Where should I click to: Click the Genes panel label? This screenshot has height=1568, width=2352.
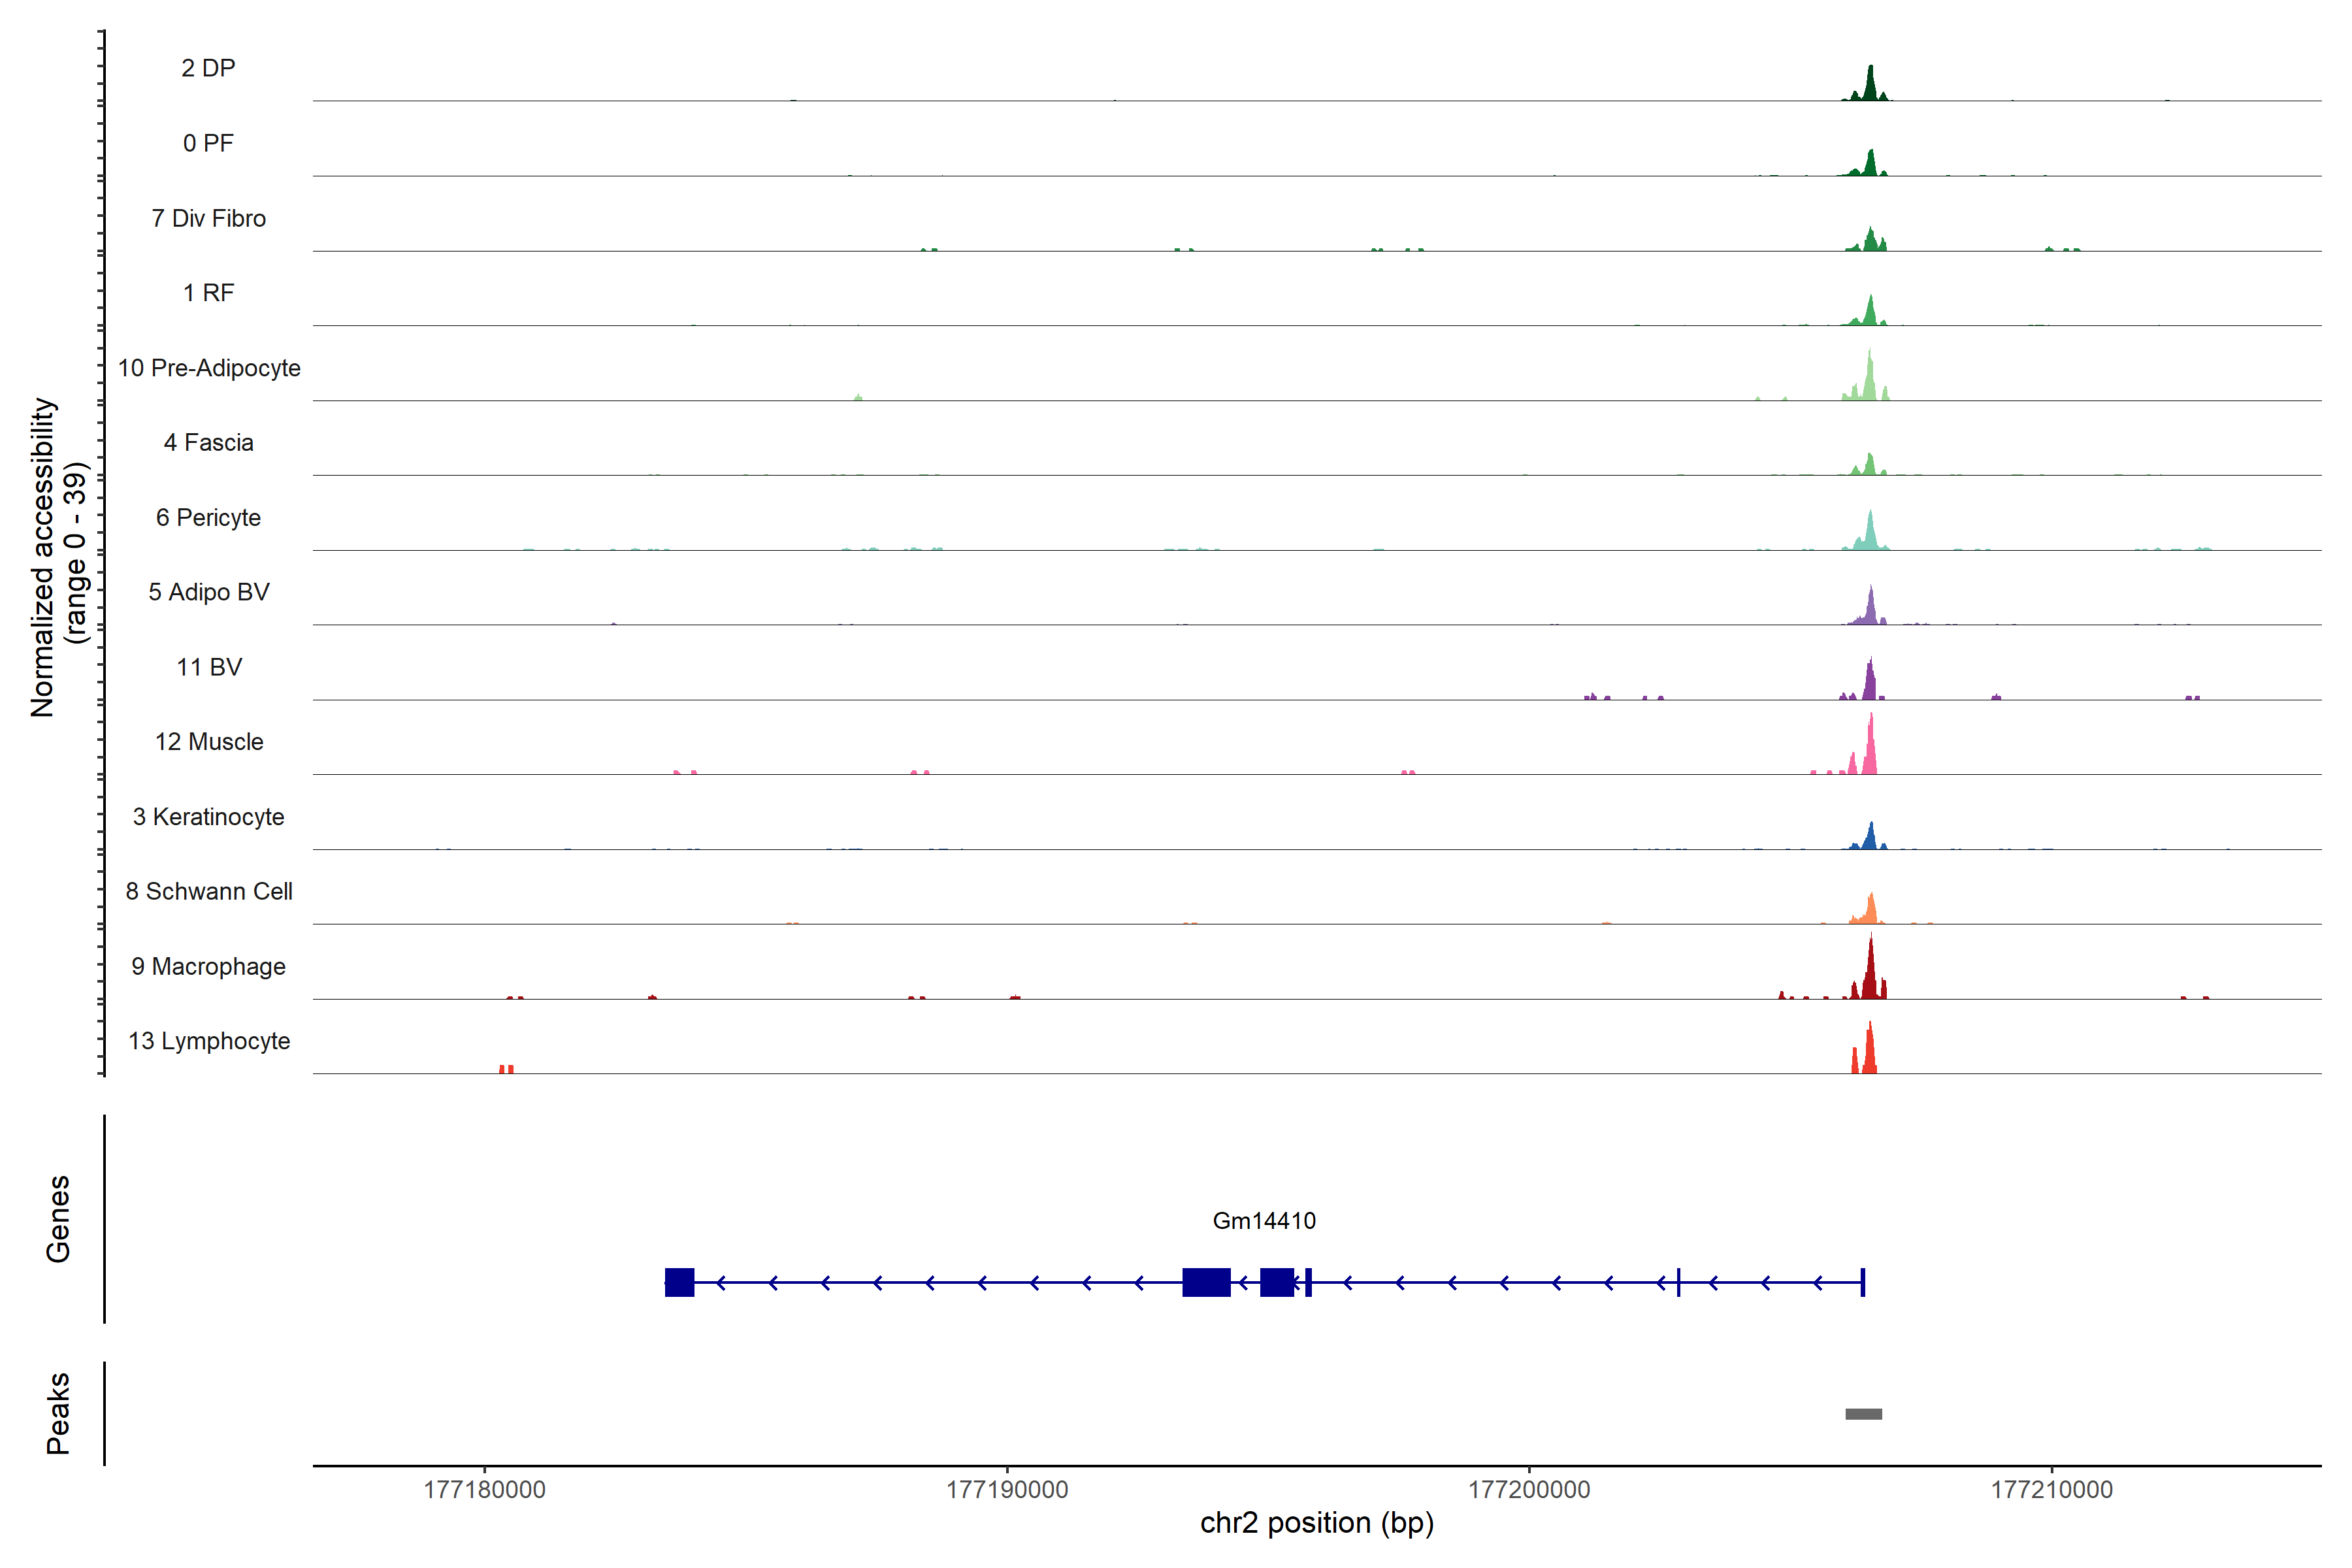tap(58, 1219)
